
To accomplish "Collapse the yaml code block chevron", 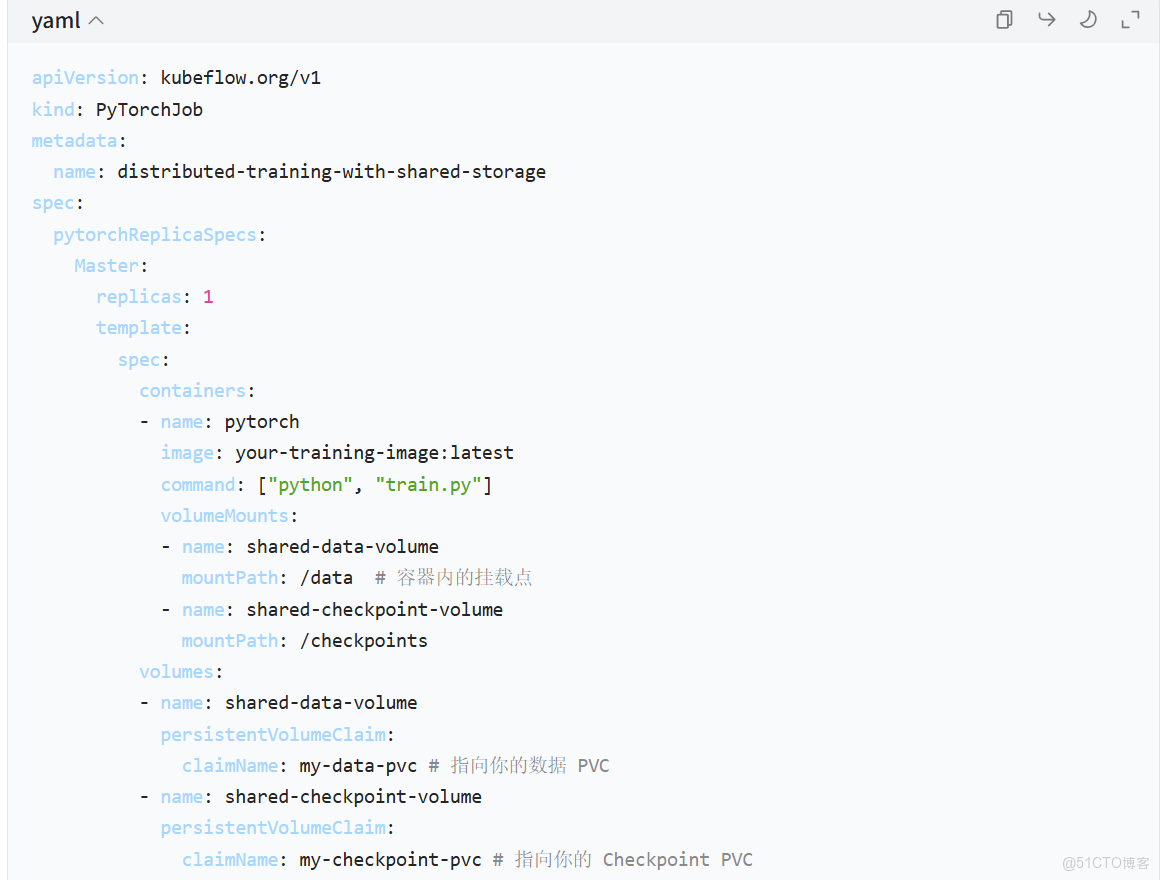I will [x=96, y=21].
